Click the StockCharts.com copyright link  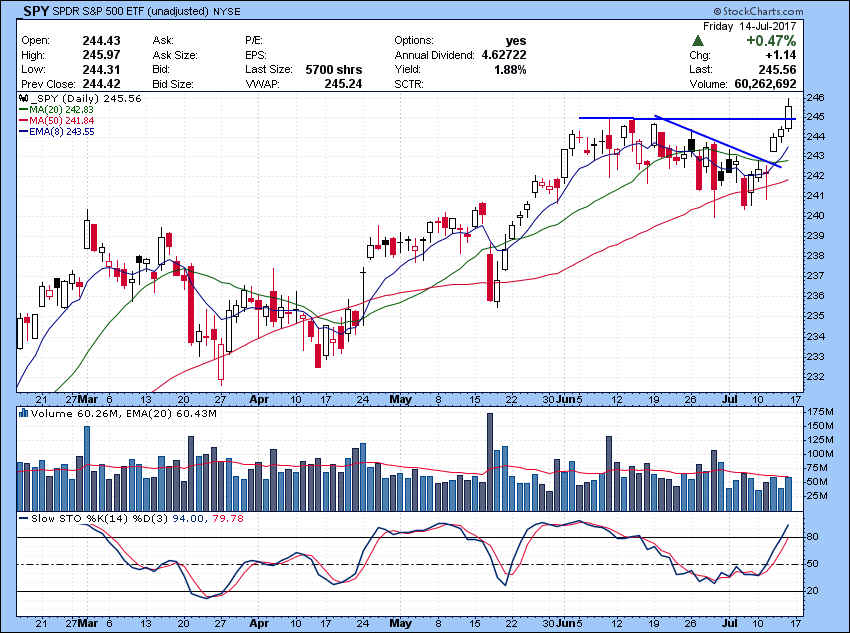pos(758,11)
